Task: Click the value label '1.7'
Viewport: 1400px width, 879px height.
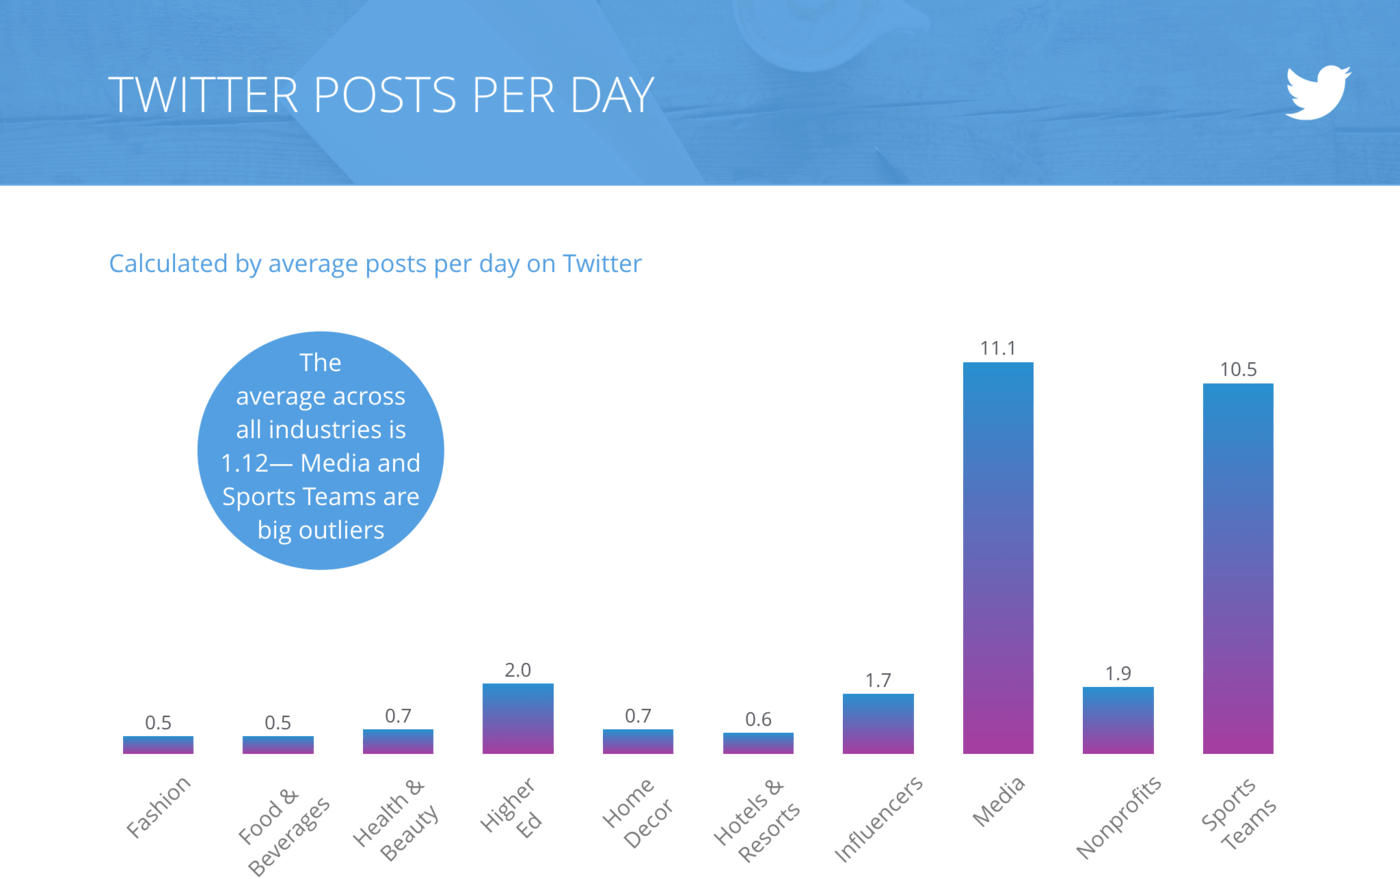Action: point(878,680)
